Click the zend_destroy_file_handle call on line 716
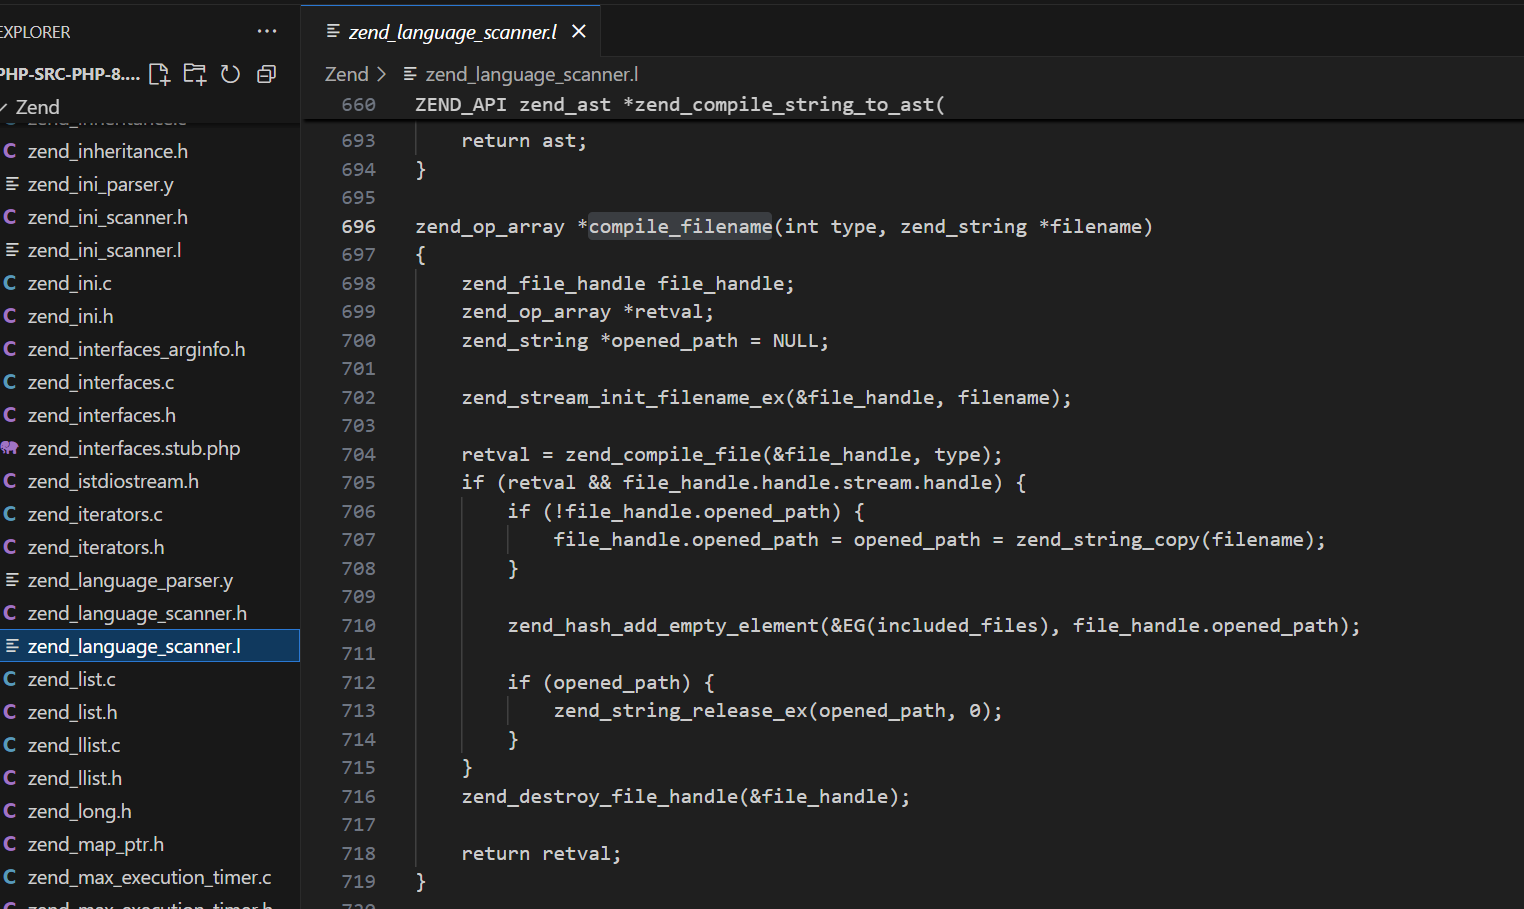This screenshot has height=909, width=1524. pyautogui.click(x=599, y=797)
